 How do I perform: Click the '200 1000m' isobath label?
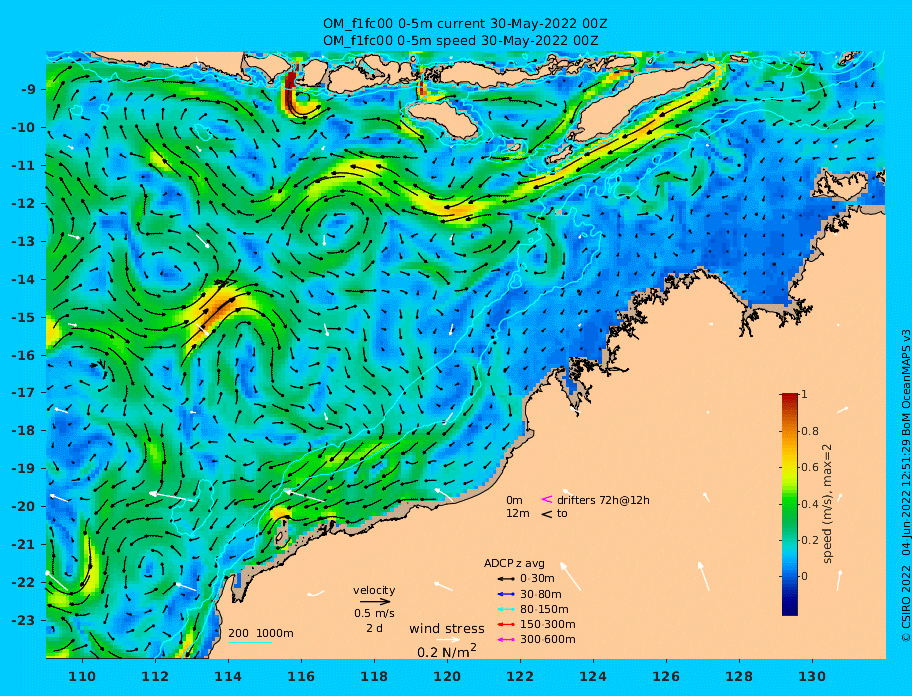click(x=261, y=633)
